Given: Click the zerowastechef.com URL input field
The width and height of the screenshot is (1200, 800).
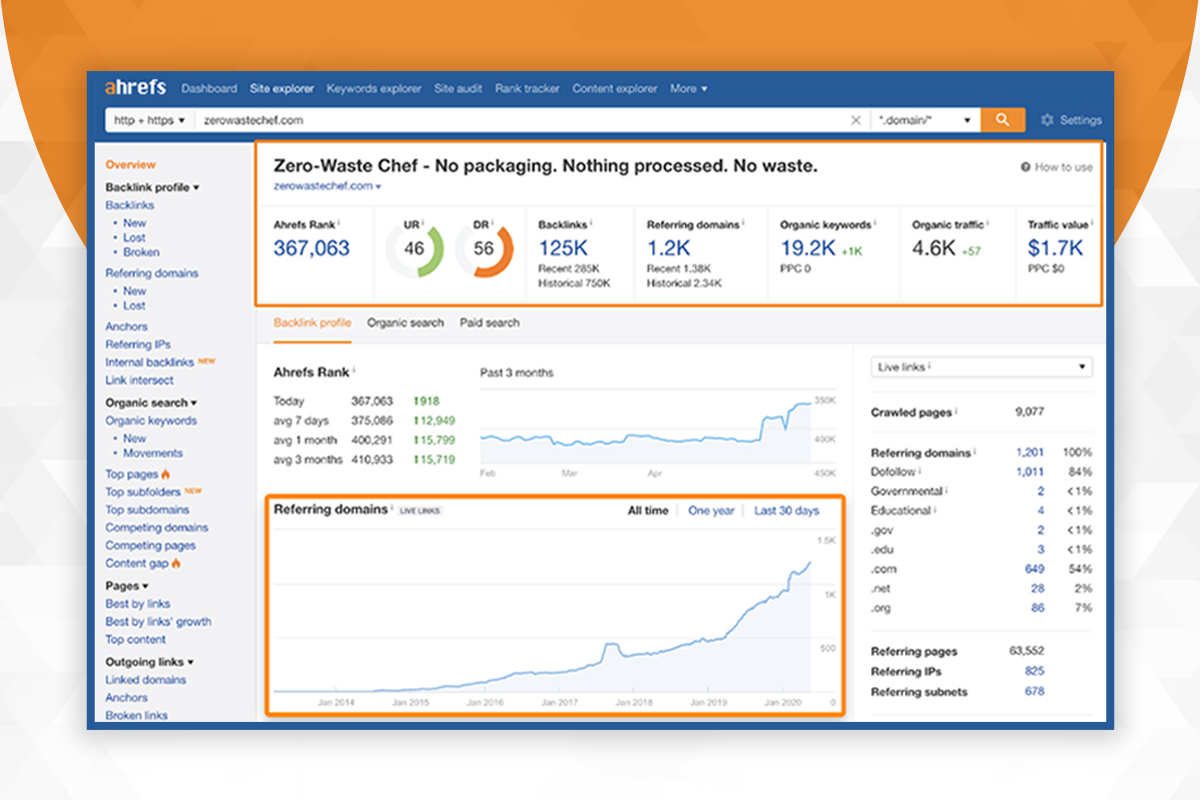Looking at the screenshot, I should (x=520, y=120).
